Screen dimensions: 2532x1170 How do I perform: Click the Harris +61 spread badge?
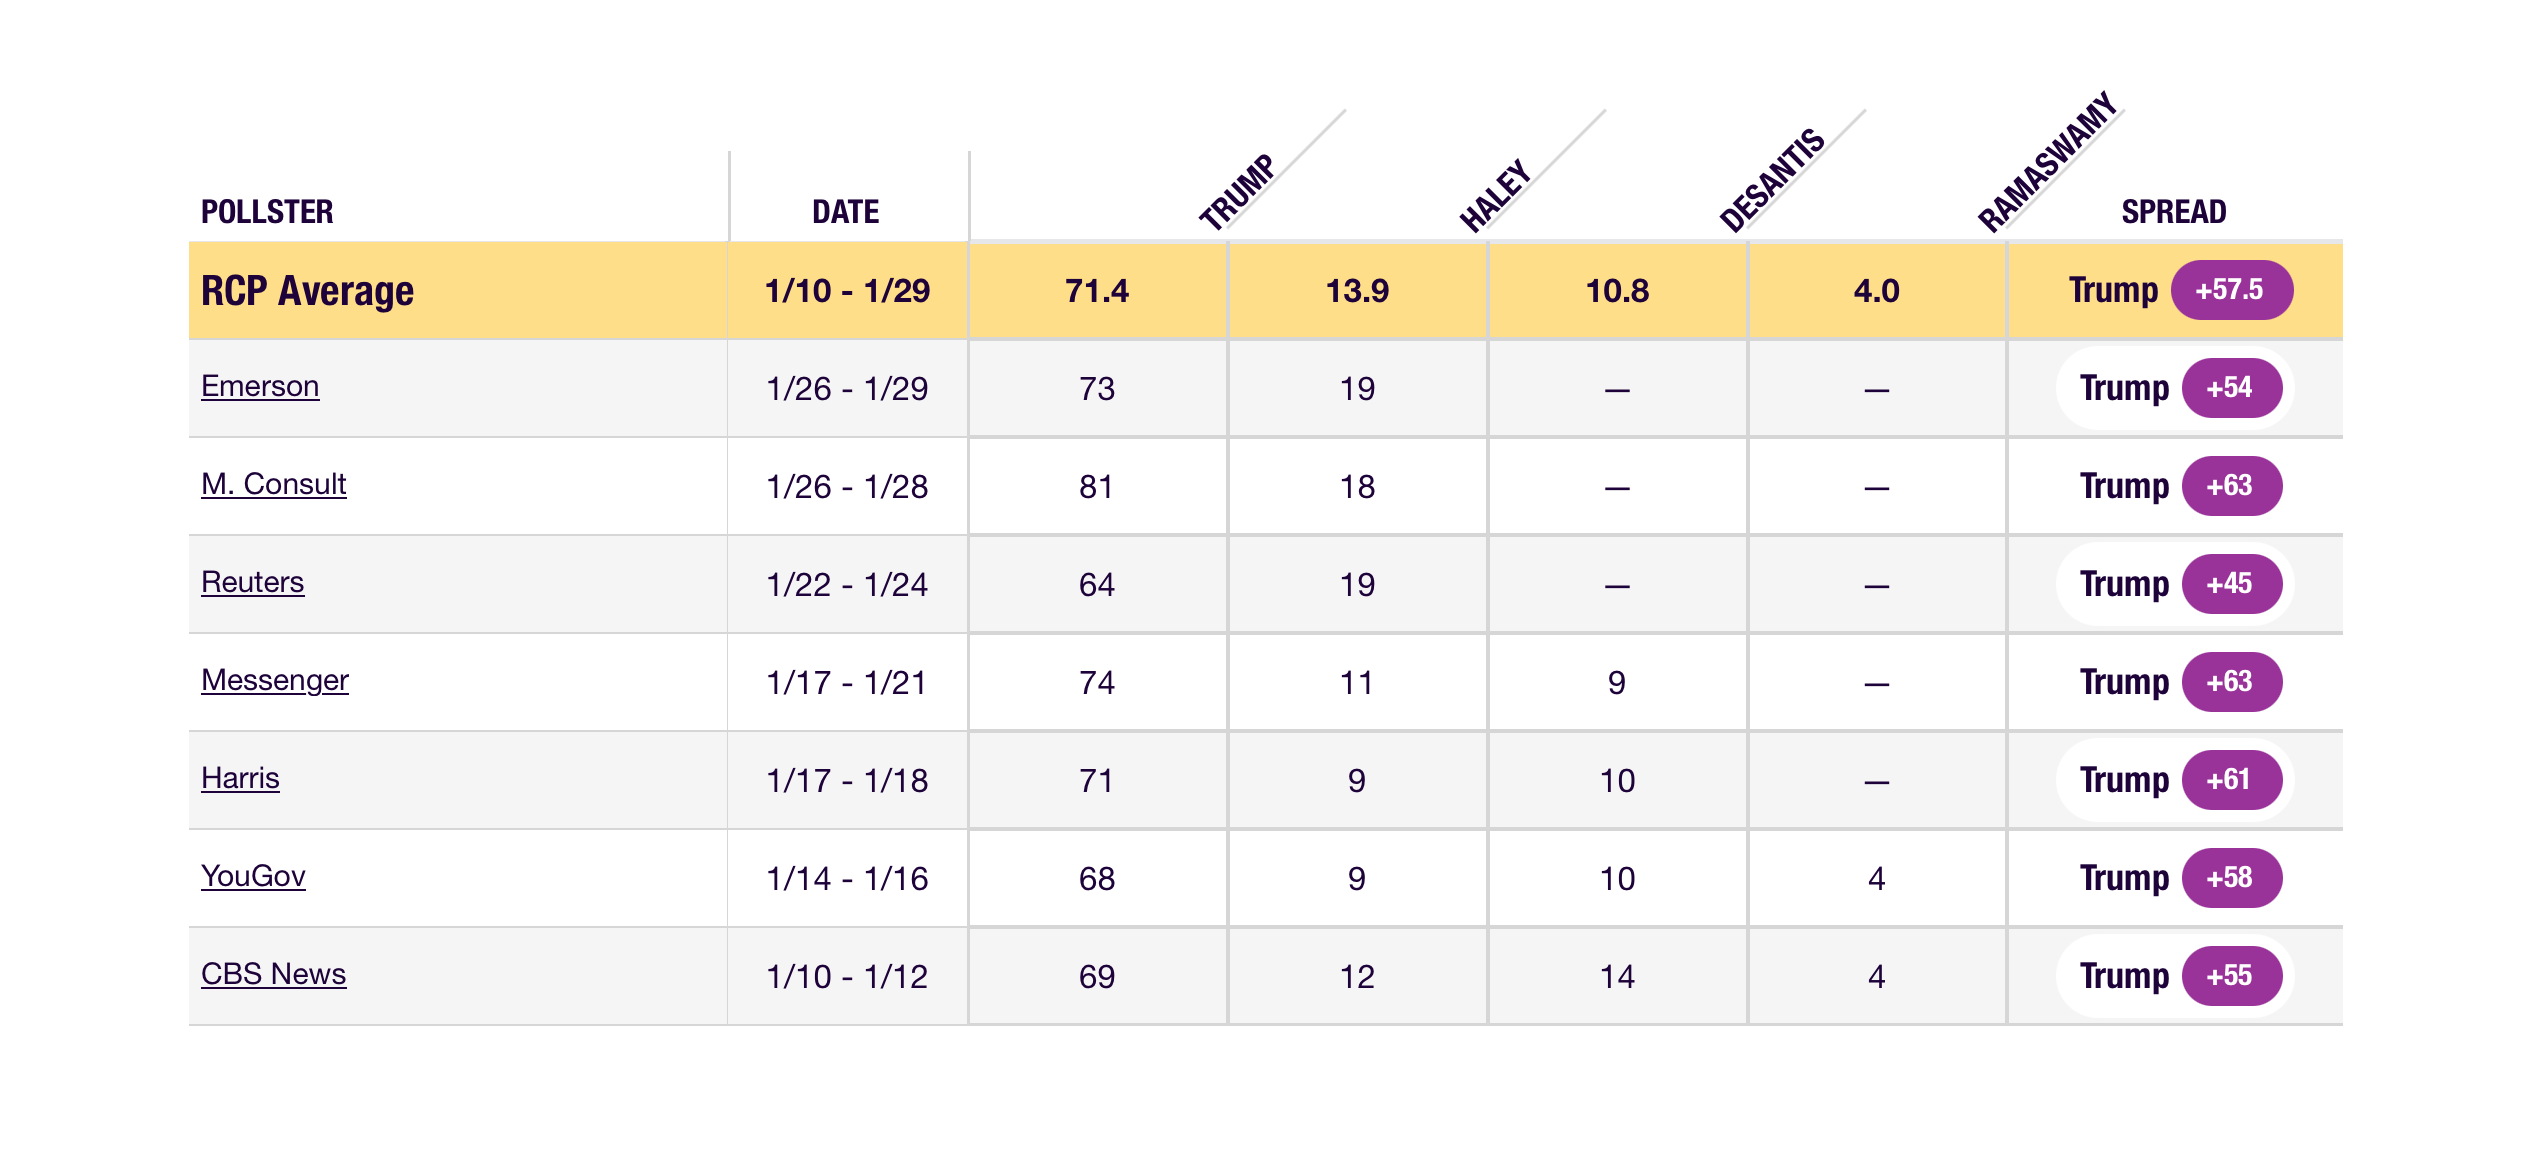[x=2231, y=780]
